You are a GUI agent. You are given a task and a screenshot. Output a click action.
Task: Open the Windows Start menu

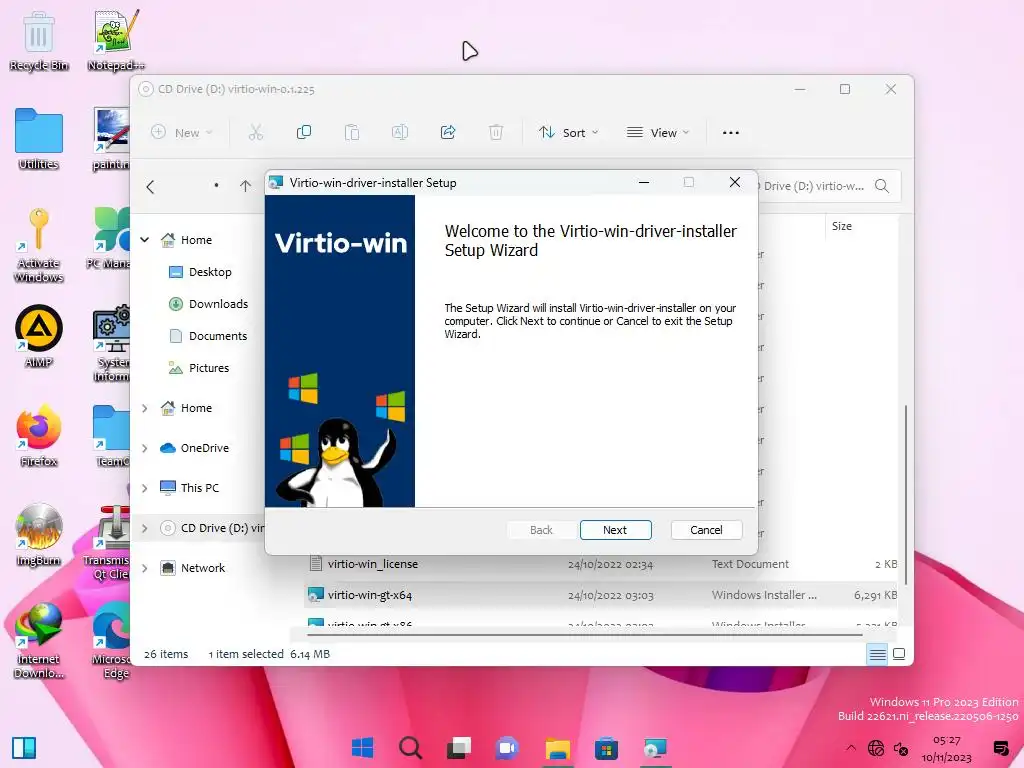tap(362, 747)
